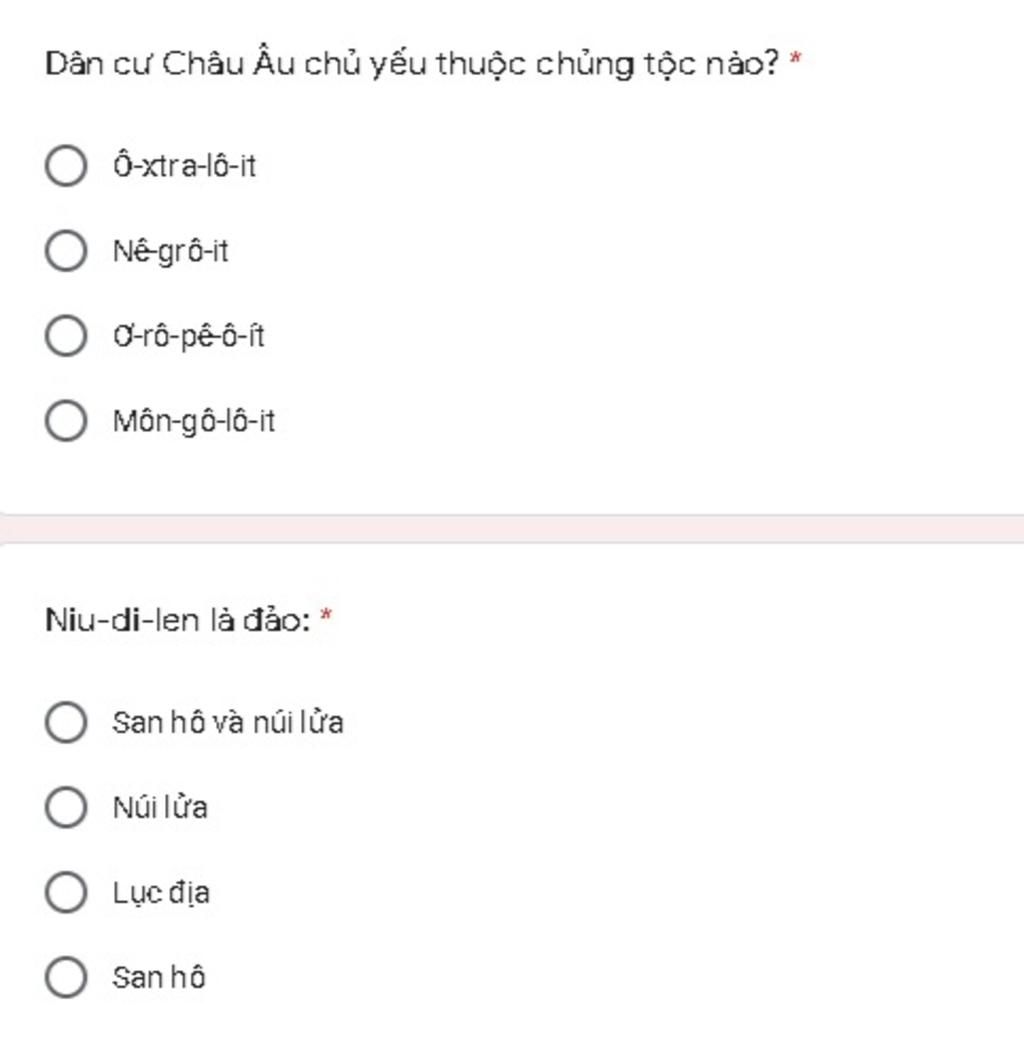The image size is (1024, 1041).
Task: Click the Ơ-rô-pê-ô-ít answer label
Action: [188, 336]
